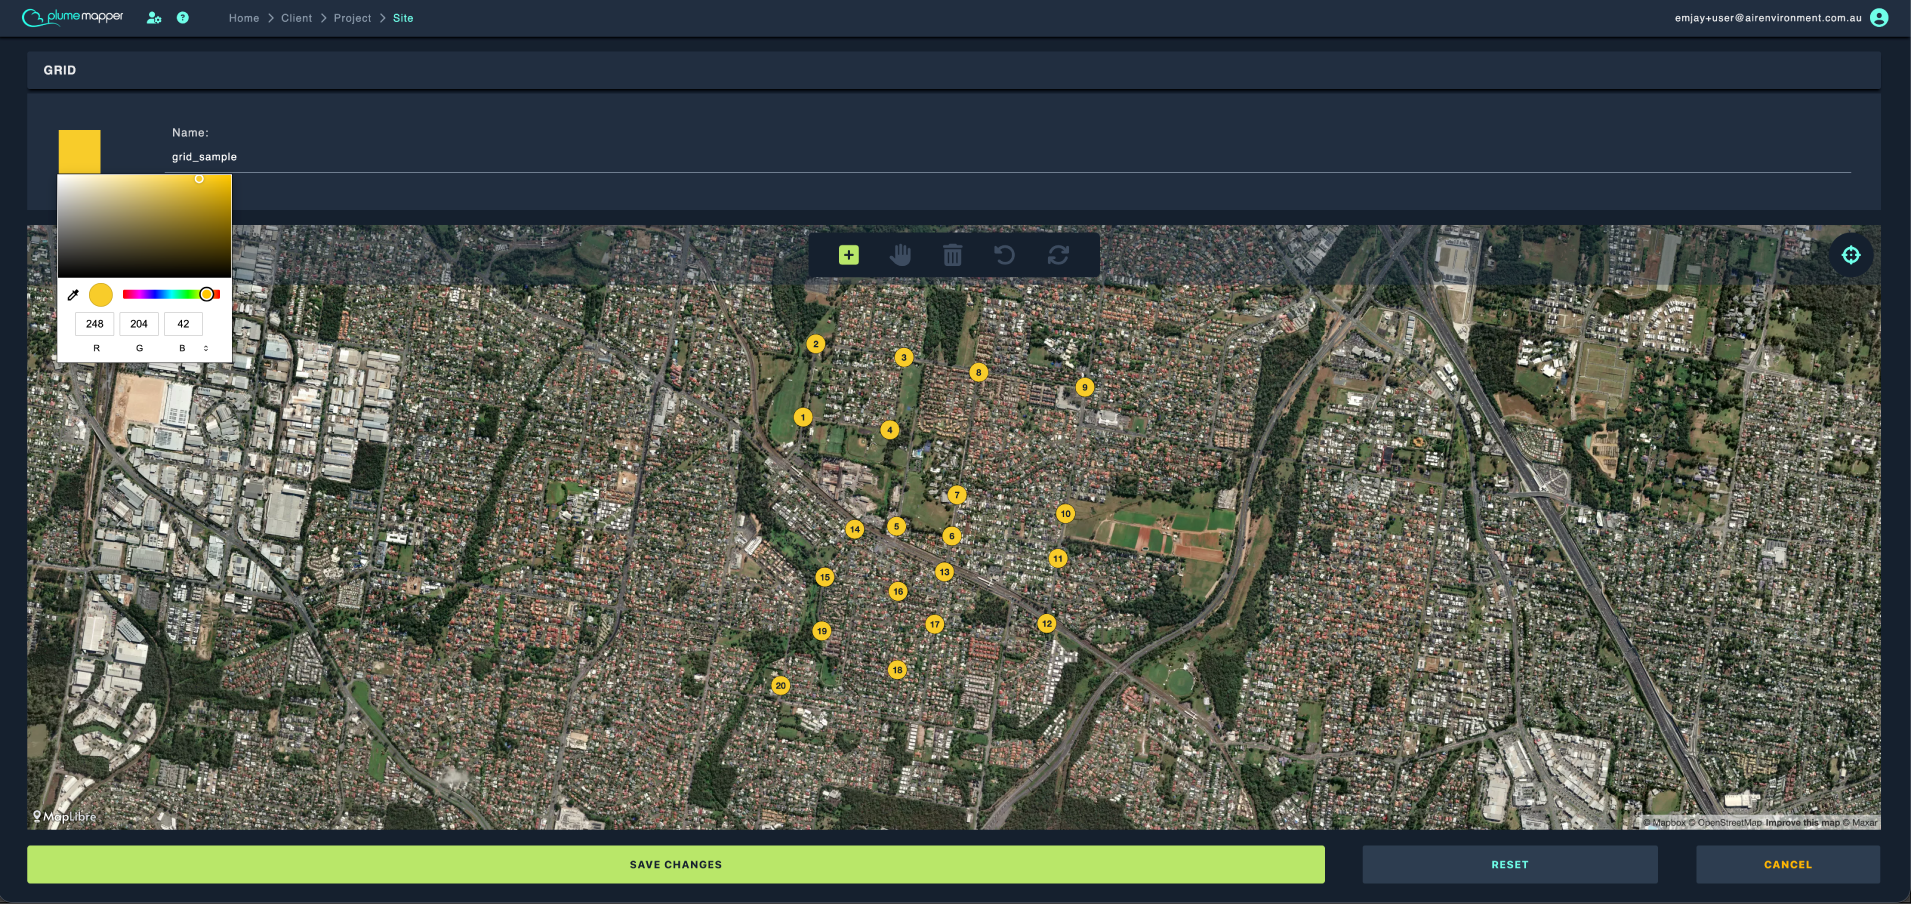Click the grid name input field
Image resolution: width=1913 pixels, height=904 pixels.
1008,157
